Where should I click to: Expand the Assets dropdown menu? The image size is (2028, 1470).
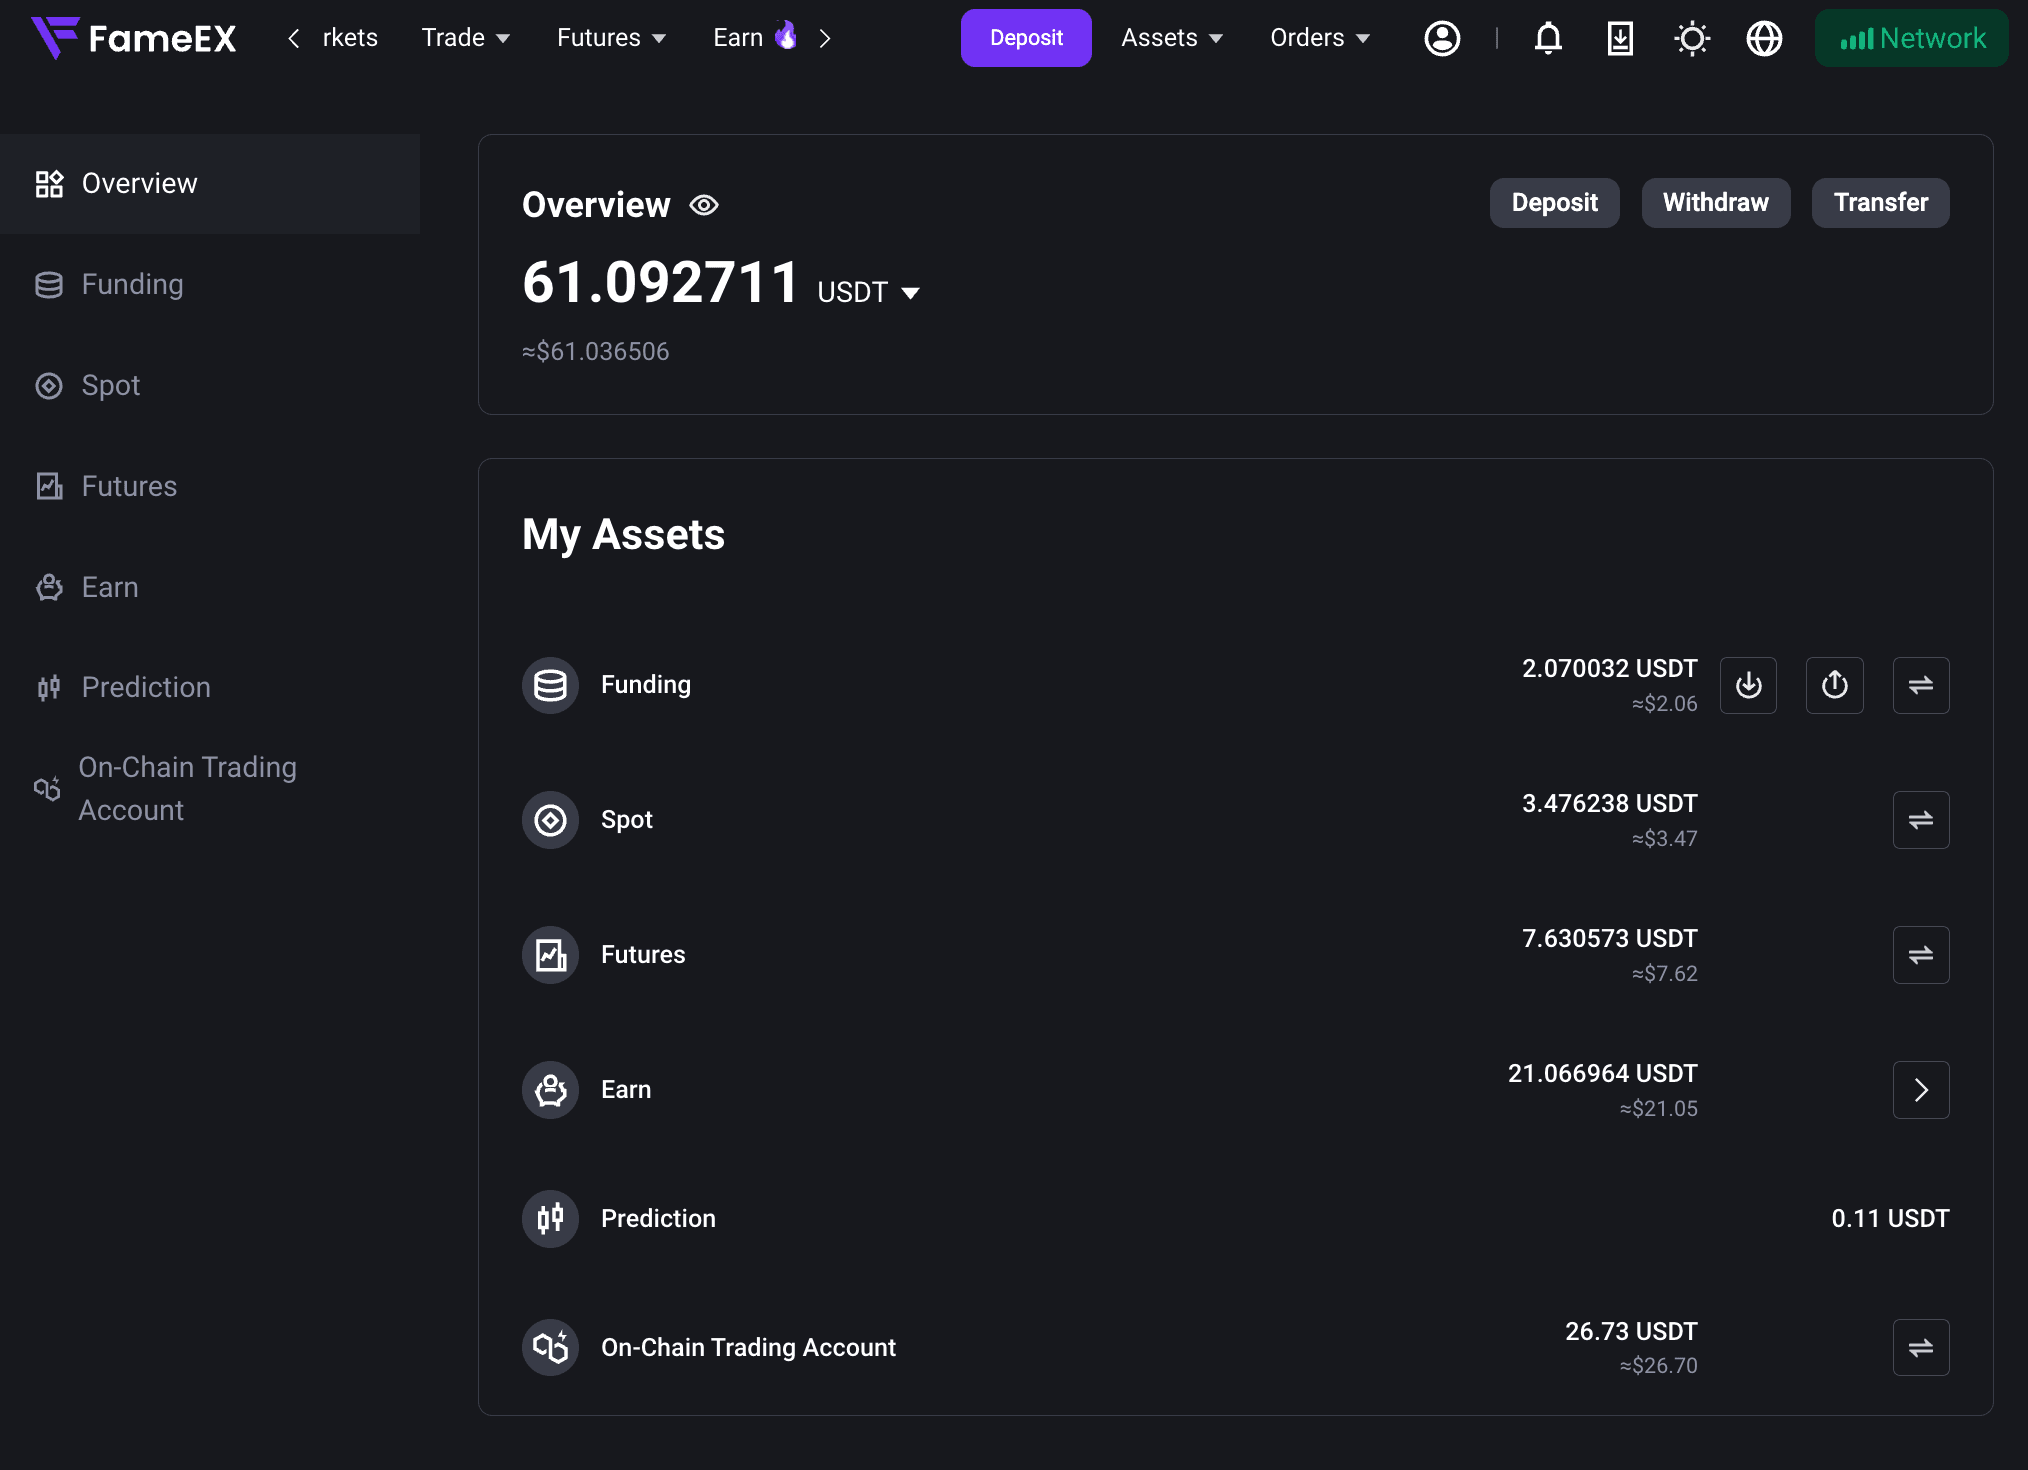tap(1172, 38)
